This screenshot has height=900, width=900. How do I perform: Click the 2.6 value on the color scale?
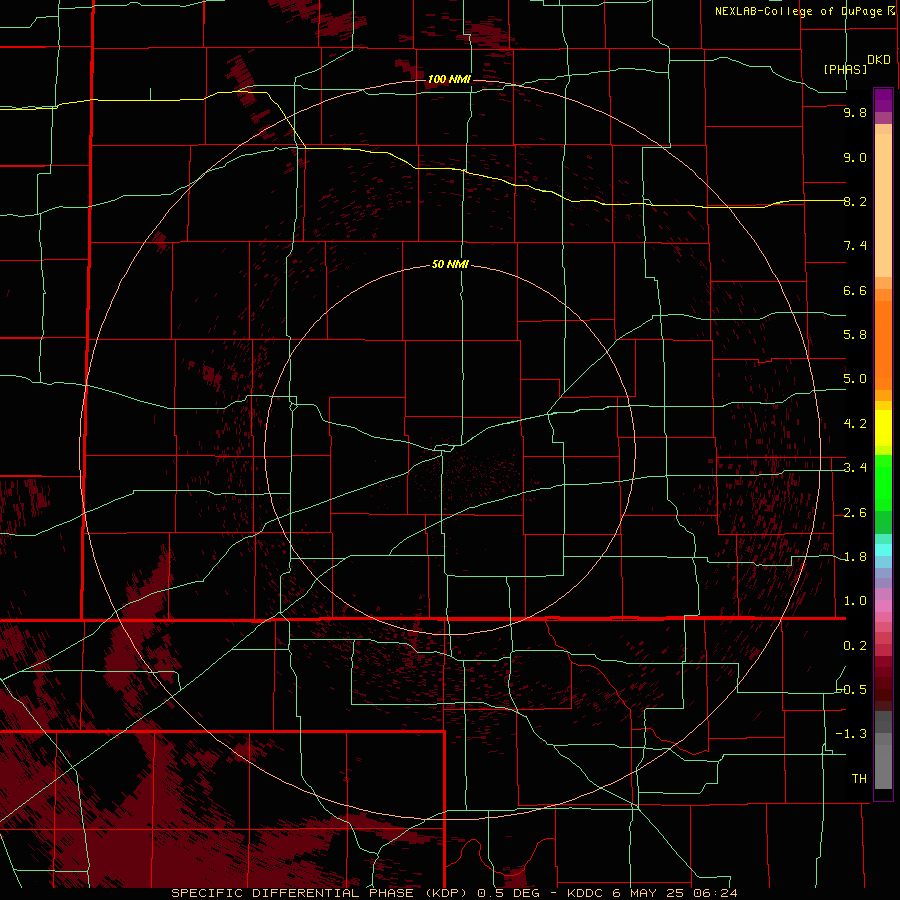(855, 513)
